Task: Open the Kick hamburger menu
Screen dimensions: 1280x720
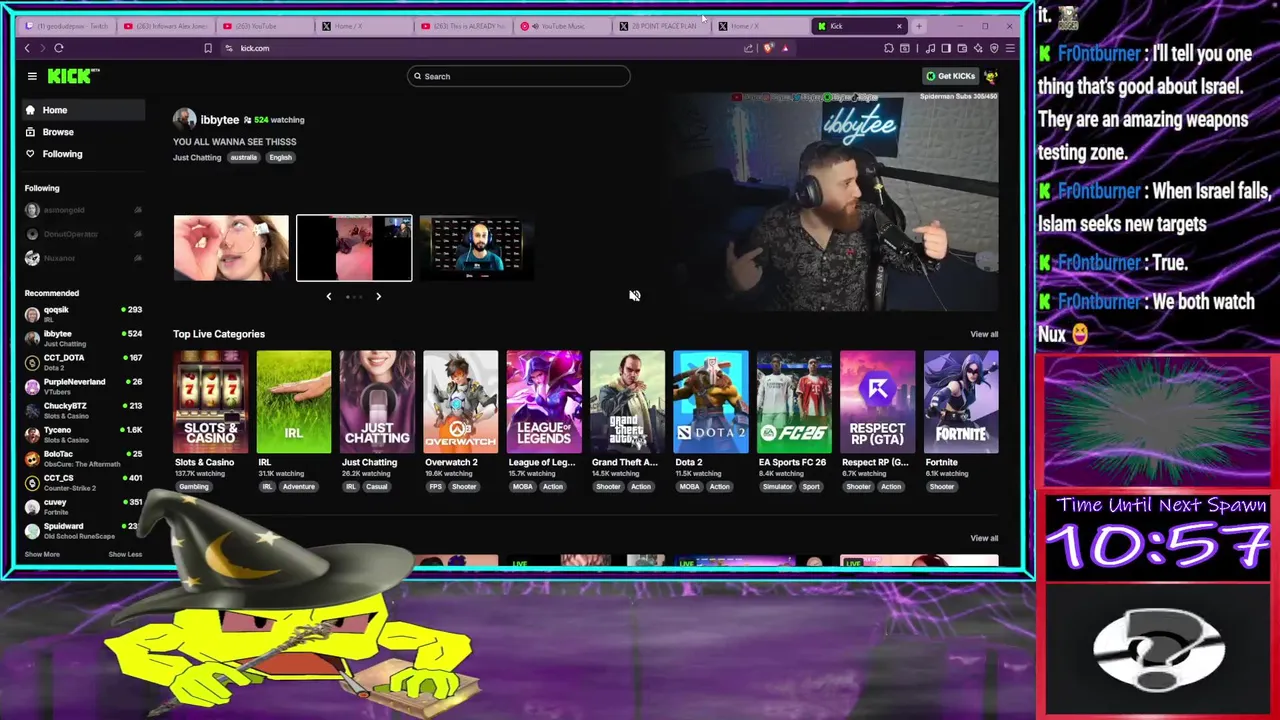Action: tap(32, 76)
